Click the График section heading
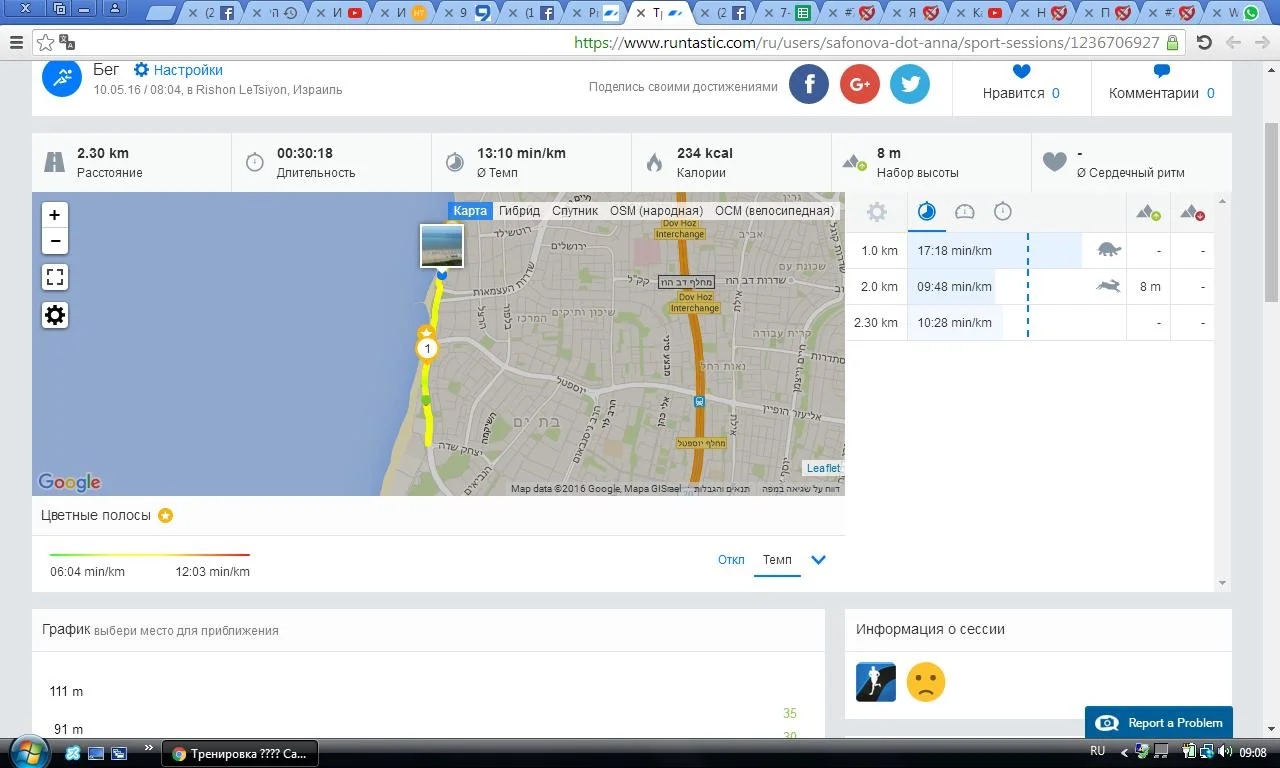Image resolution: width=1280 pixels, height=768 pixels. click(x=66, y=629)
